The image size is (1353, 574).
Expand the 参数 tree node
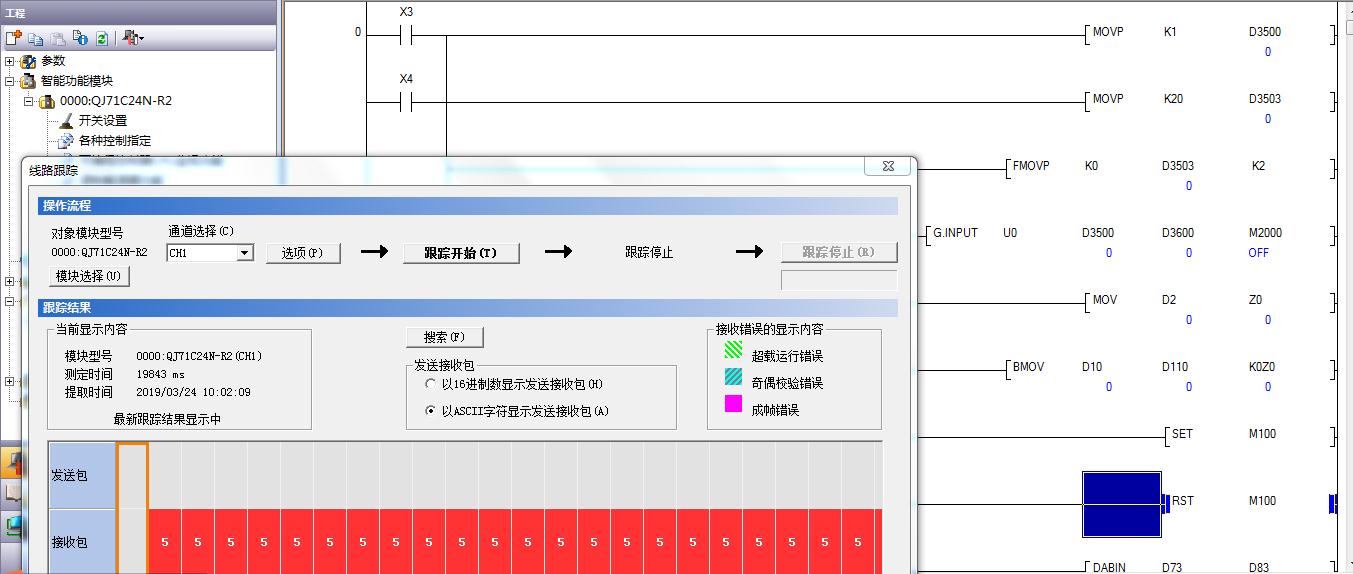point(10,61)
